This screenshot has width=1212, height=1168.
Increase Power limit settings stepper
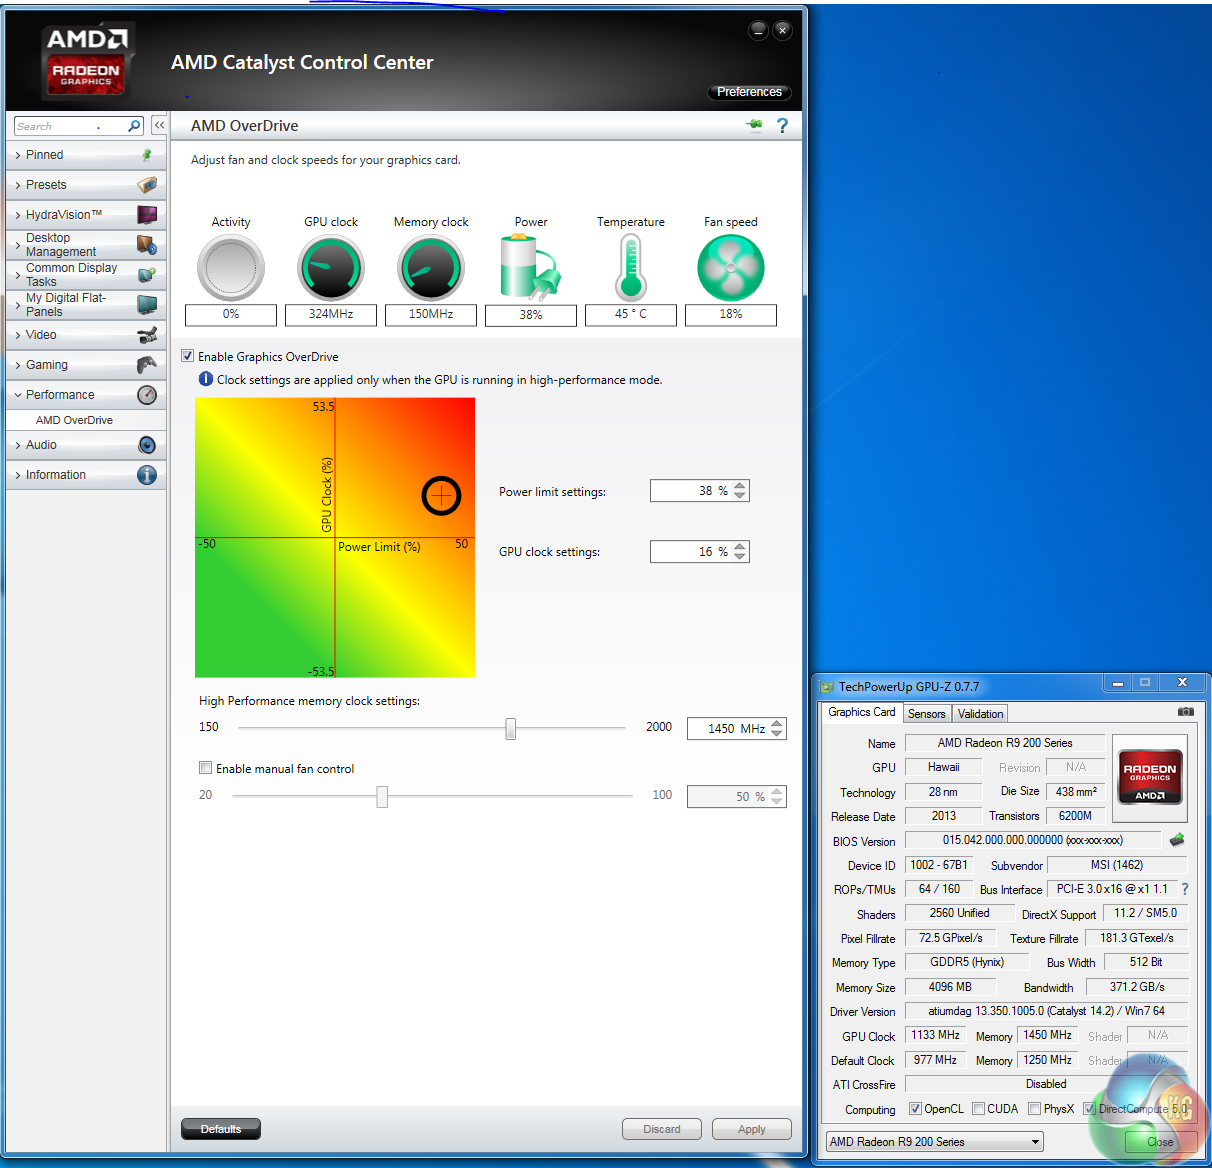(x=740, y=486)
